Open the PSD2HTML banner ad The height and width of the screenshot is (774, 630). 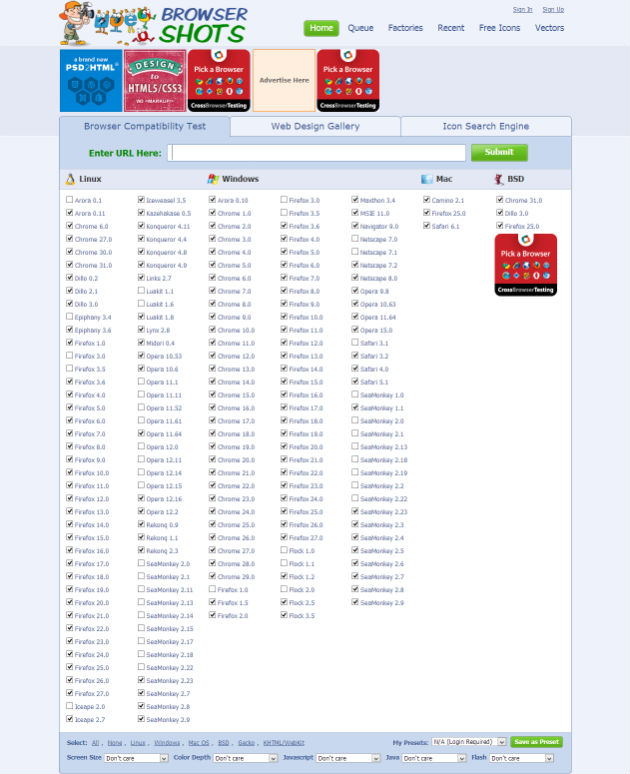91,80
